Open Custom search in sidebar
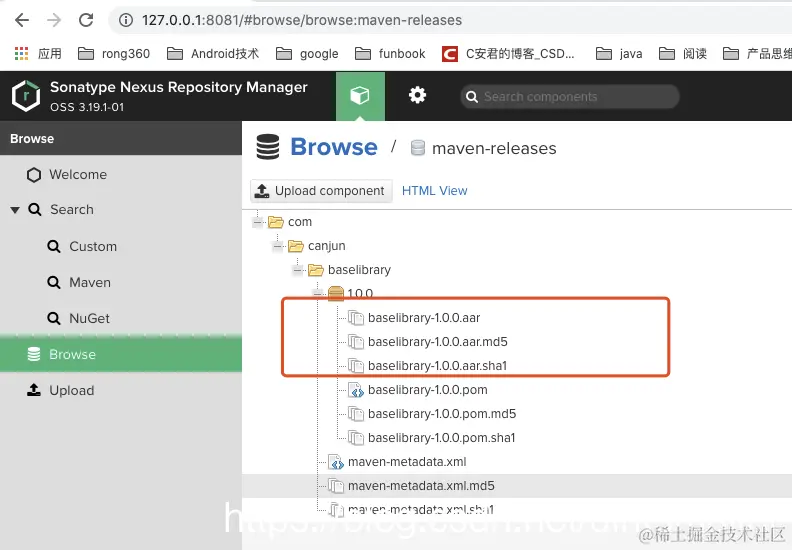 (x=93, y=246)
